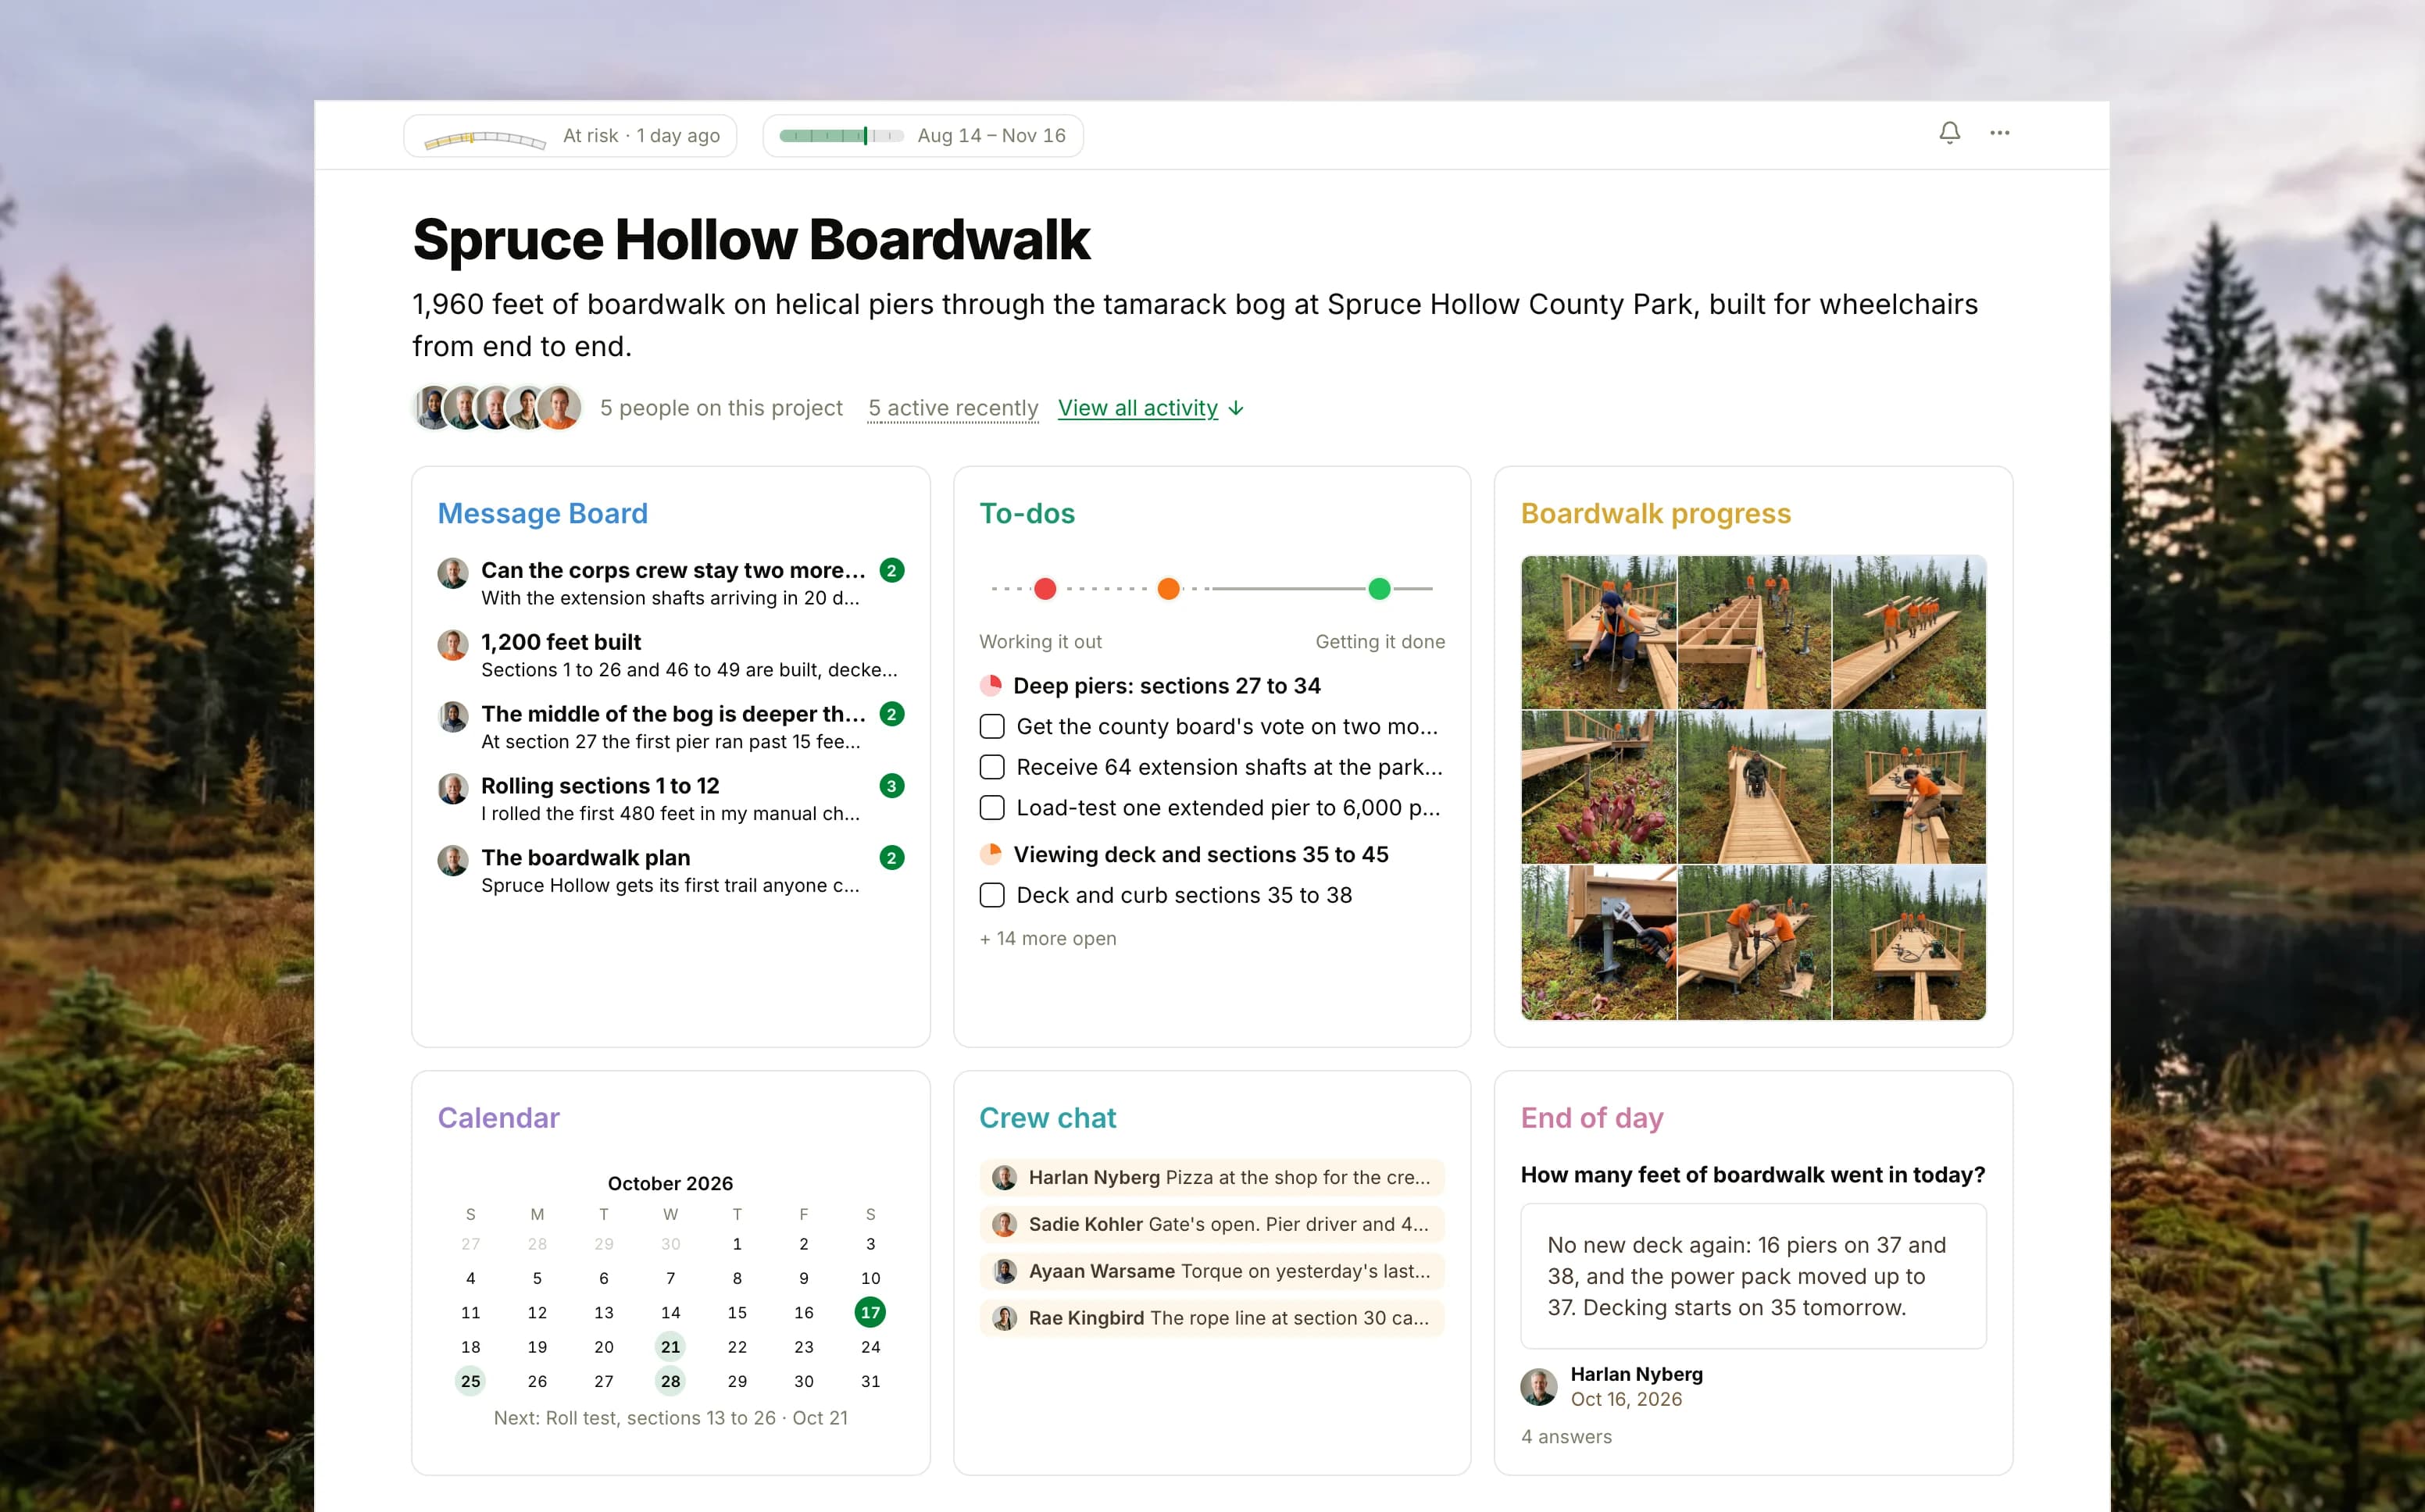Open the Message Board card title
The width and height of the screenshot is (2425, 1512).
(x=542, y=513)
